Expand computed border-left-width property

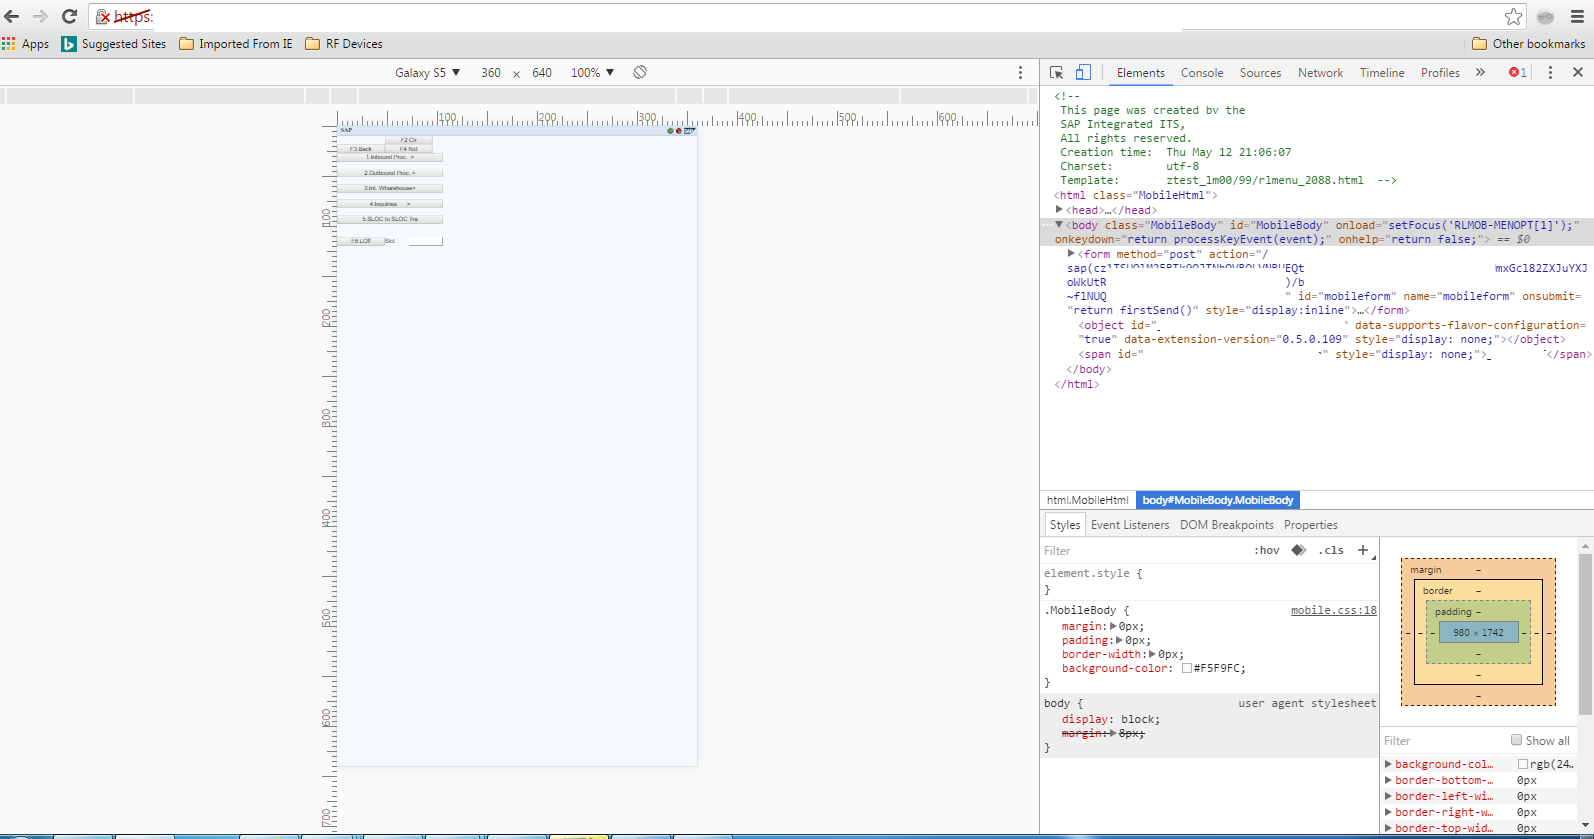point(1388,796)
